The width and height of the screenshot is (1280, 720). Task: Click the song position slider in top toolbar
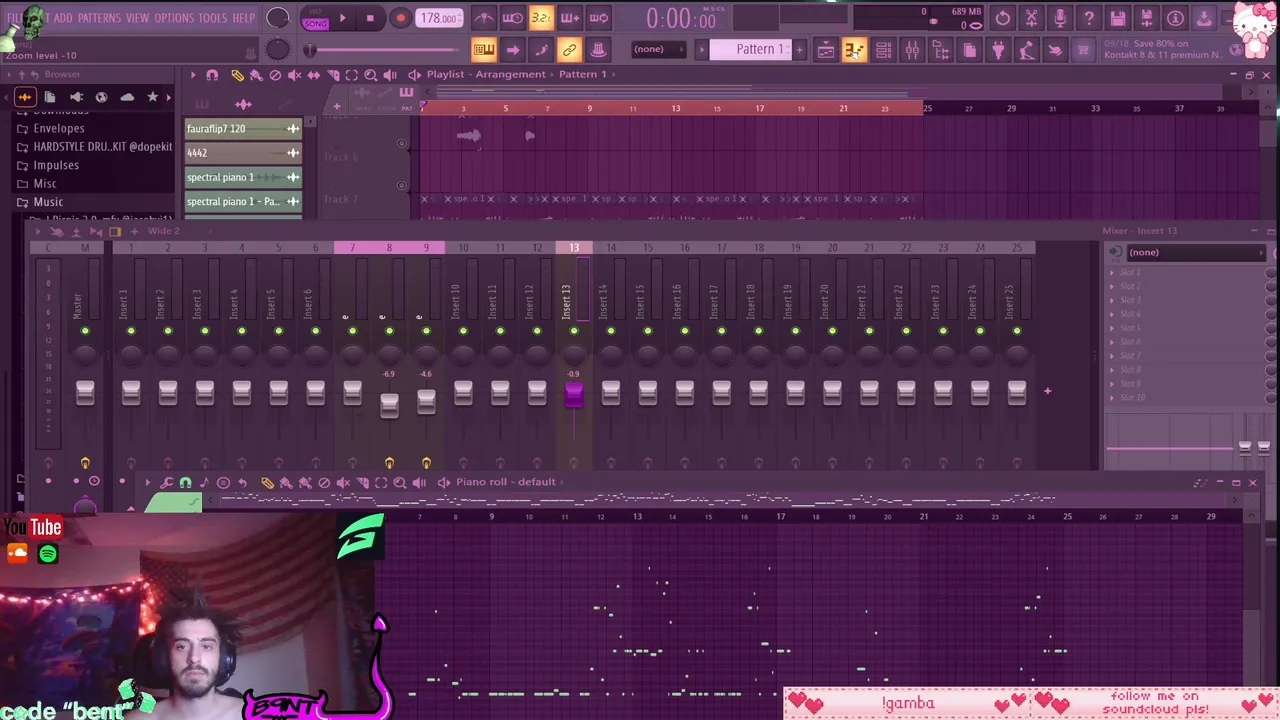click(385, 50)
